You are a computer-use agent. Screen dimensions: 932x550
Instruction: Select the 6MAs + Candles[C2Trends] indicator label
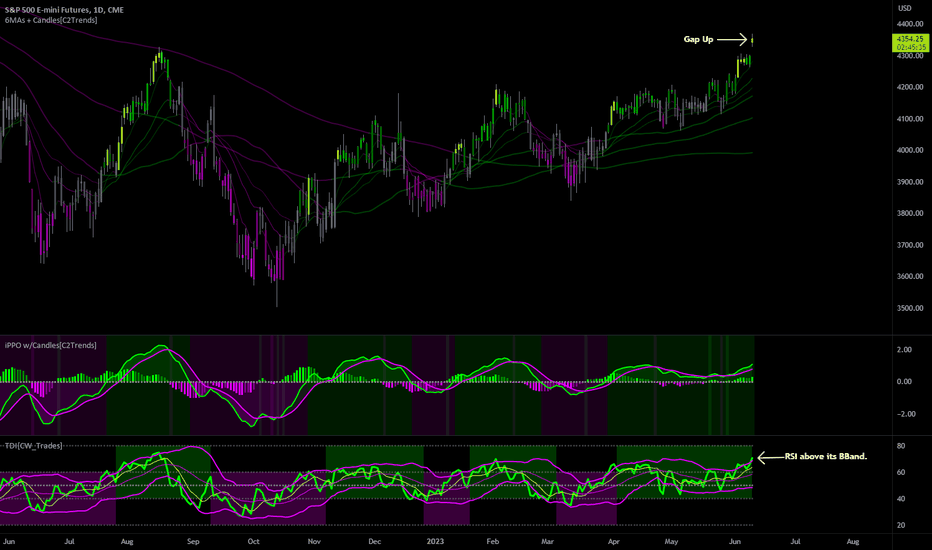(x=51, y=20)
